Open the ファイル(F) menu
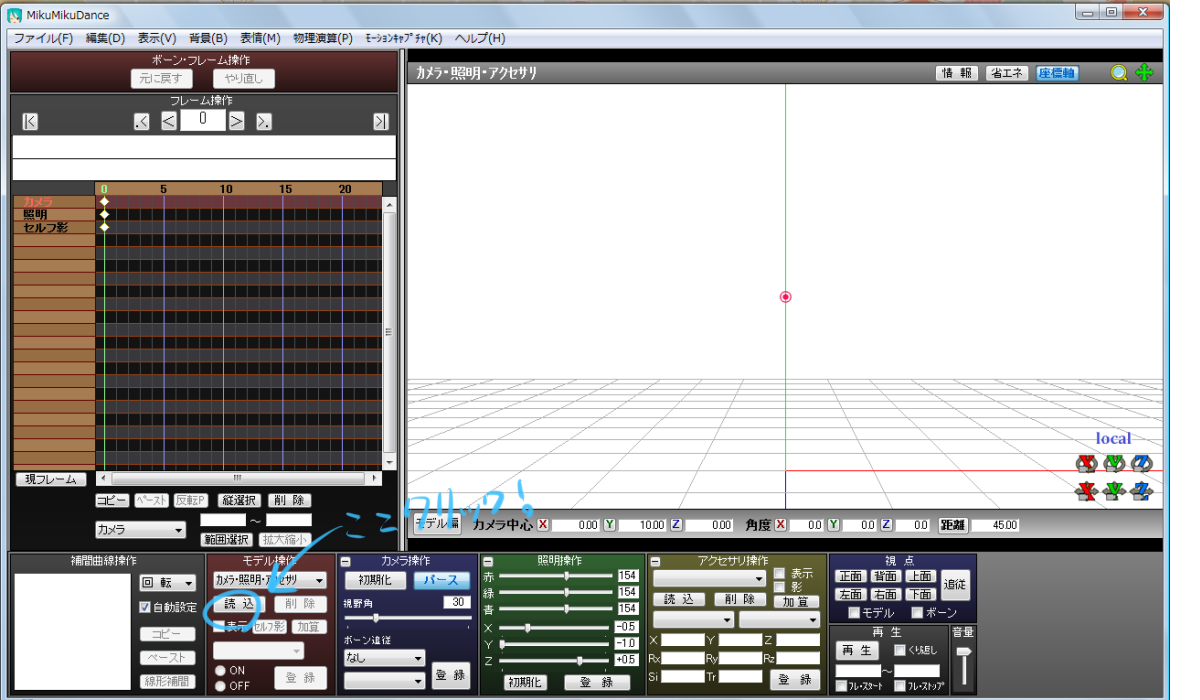 point(43,38)
